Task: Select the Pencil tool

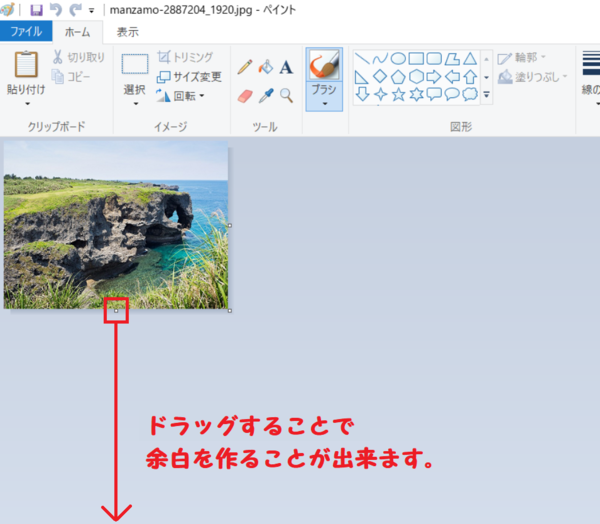Action: point(245,67)
